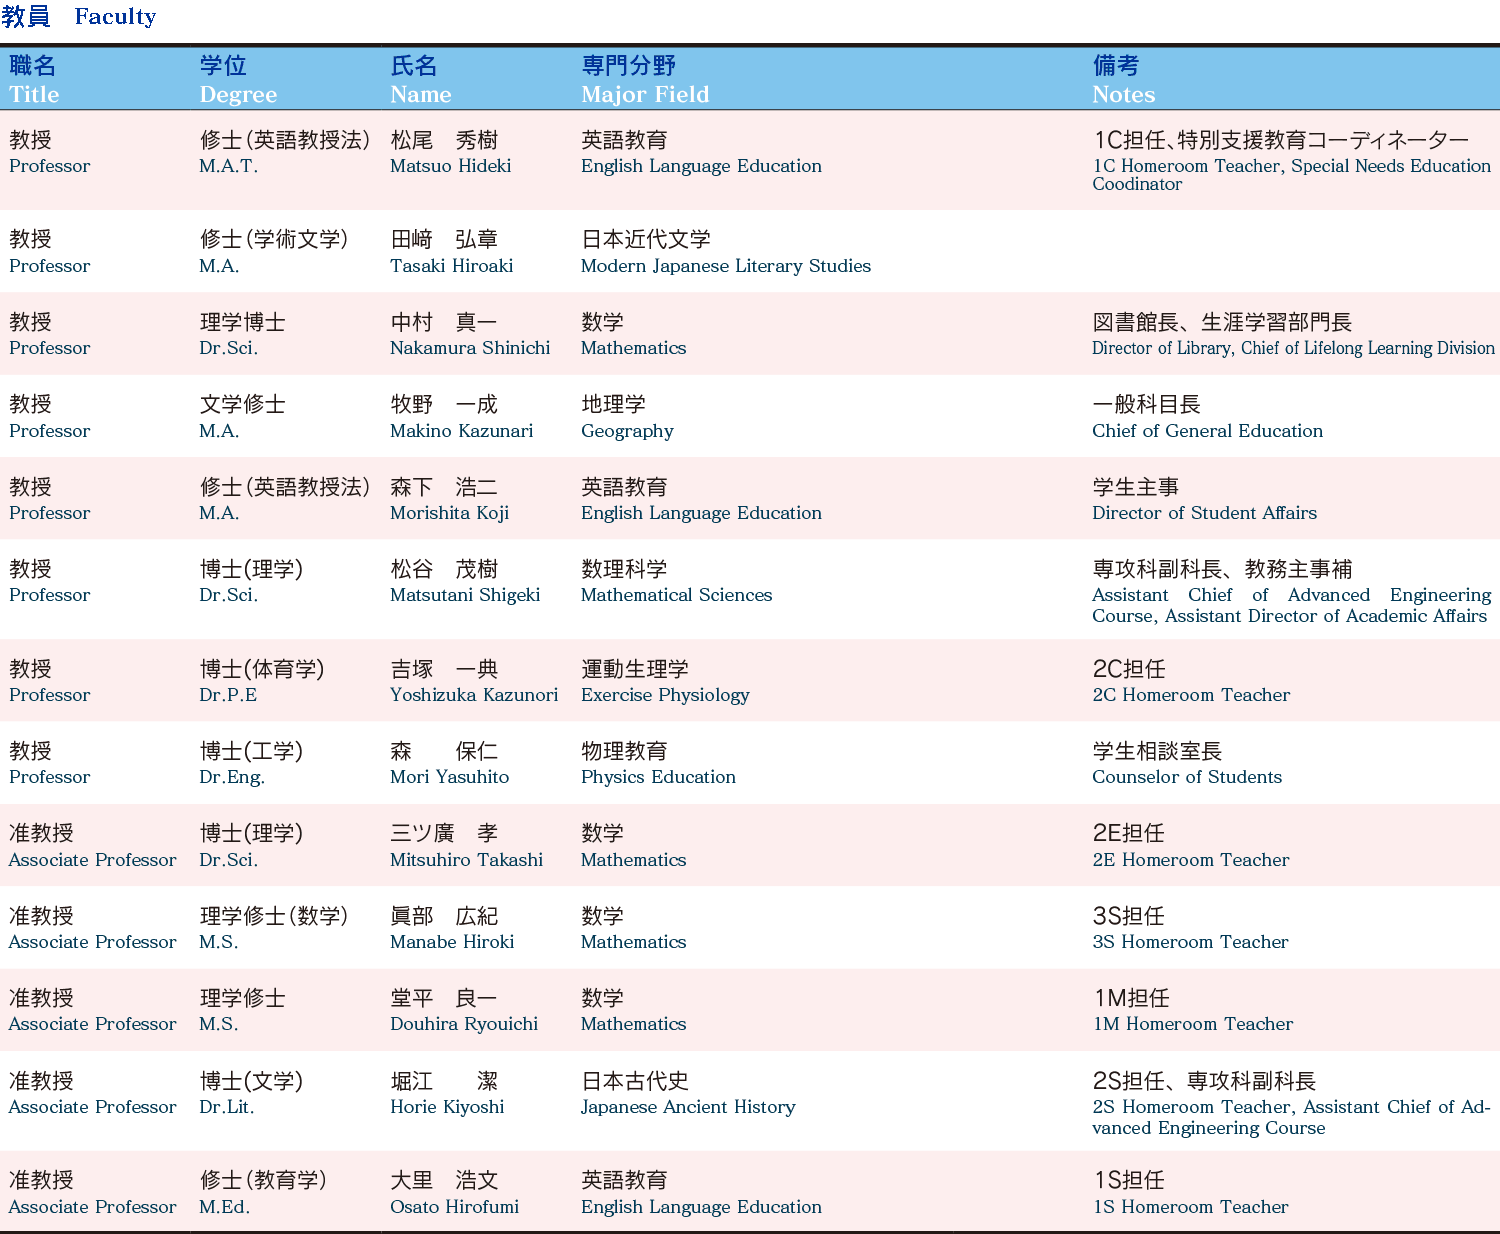Select 'Physics Education' major field
Image resolution: width=1500 pixels, height=1234 pixels.
coord(658,777)
